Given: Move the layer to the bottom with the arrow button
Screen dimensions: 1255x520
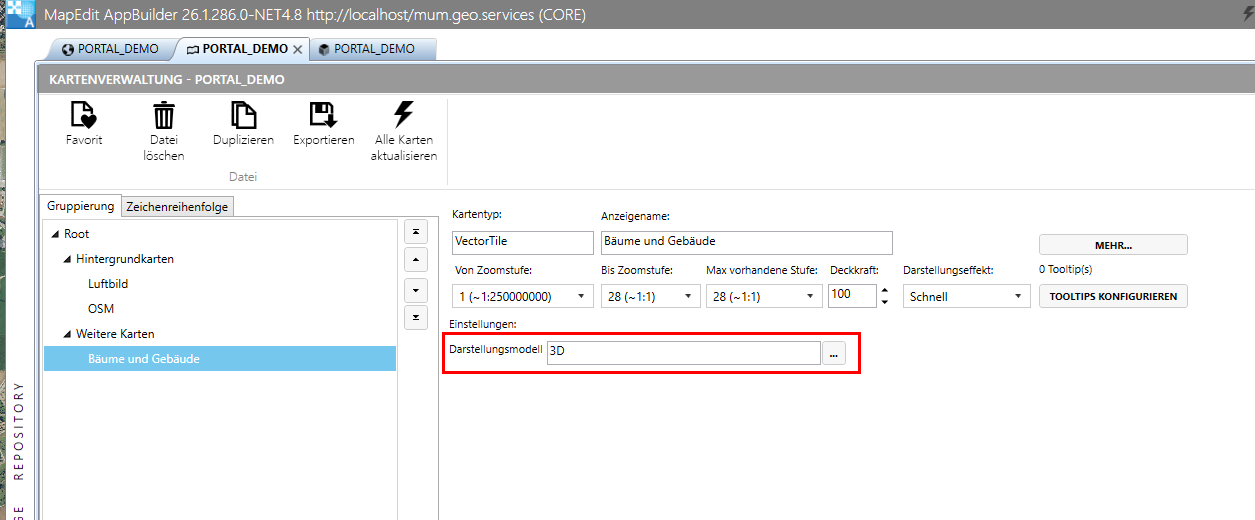Looking at the screenshot, I should [414, 318].
